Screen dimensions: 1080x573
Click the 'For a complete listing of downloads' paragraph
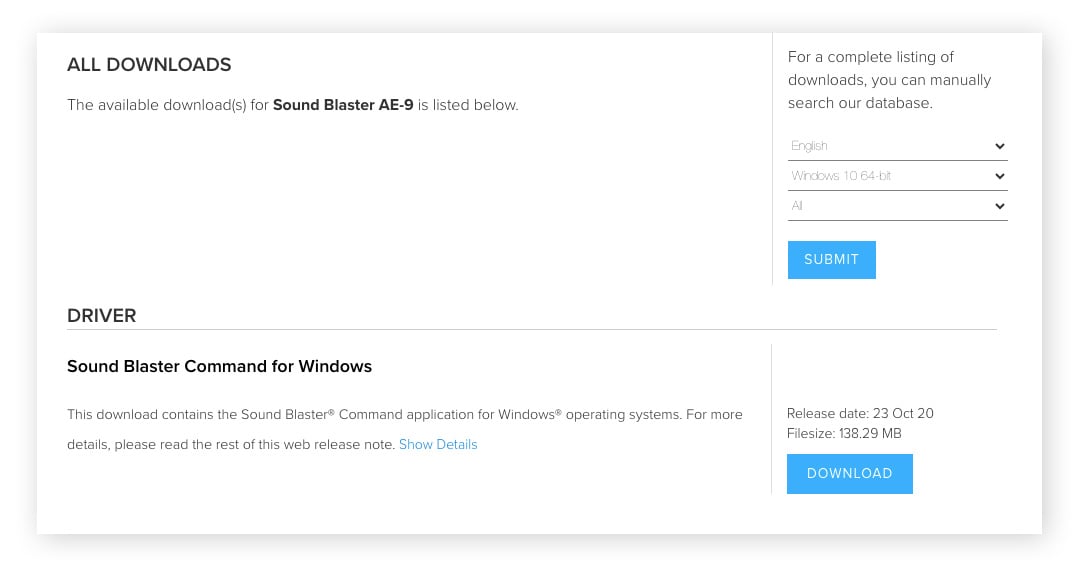pos(889,80)
